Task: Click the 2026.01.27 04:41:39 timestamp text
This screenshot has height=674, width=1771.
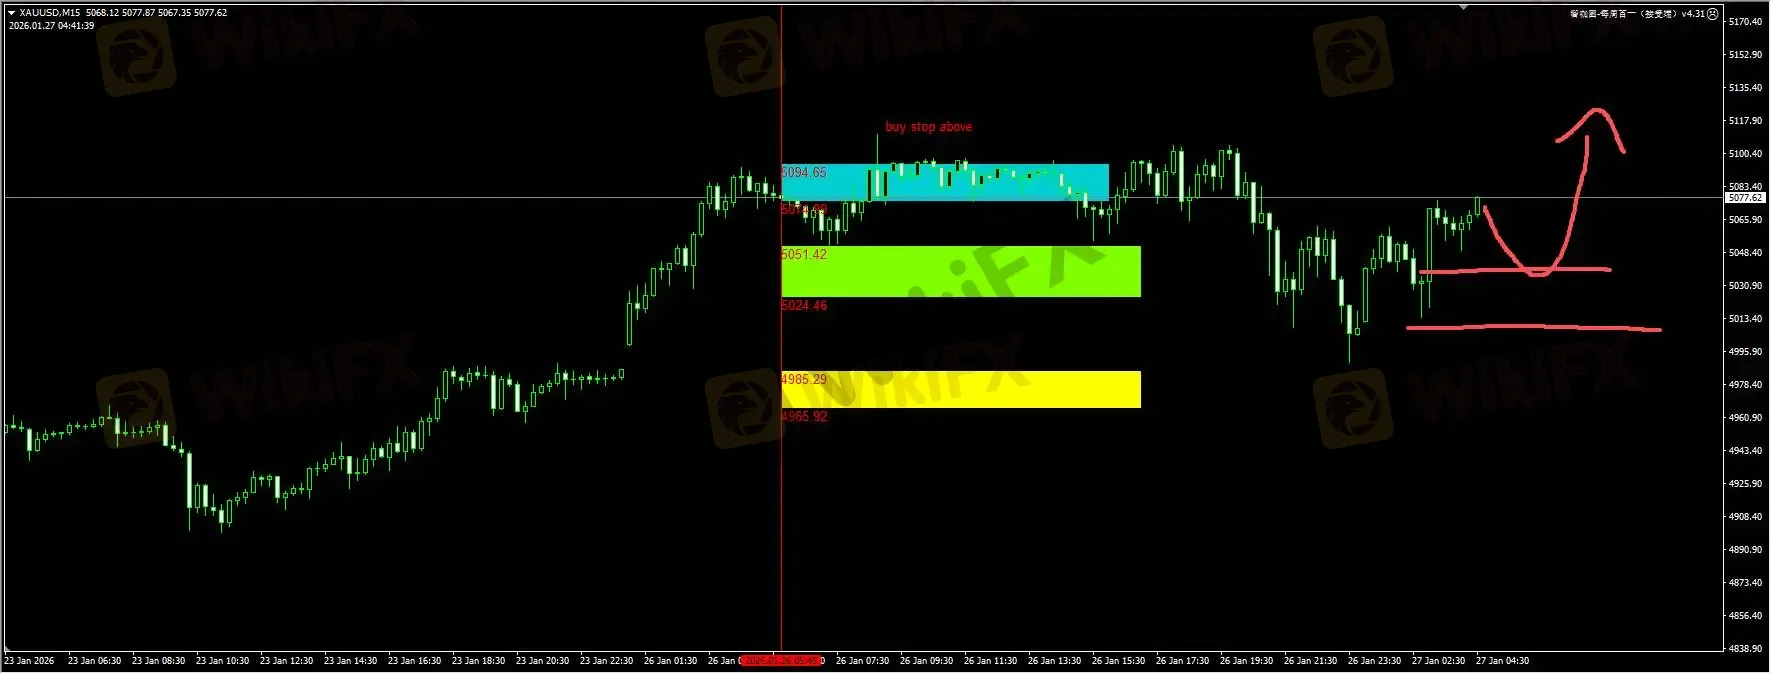Action: pyautogui.click(x=51, y=26)
